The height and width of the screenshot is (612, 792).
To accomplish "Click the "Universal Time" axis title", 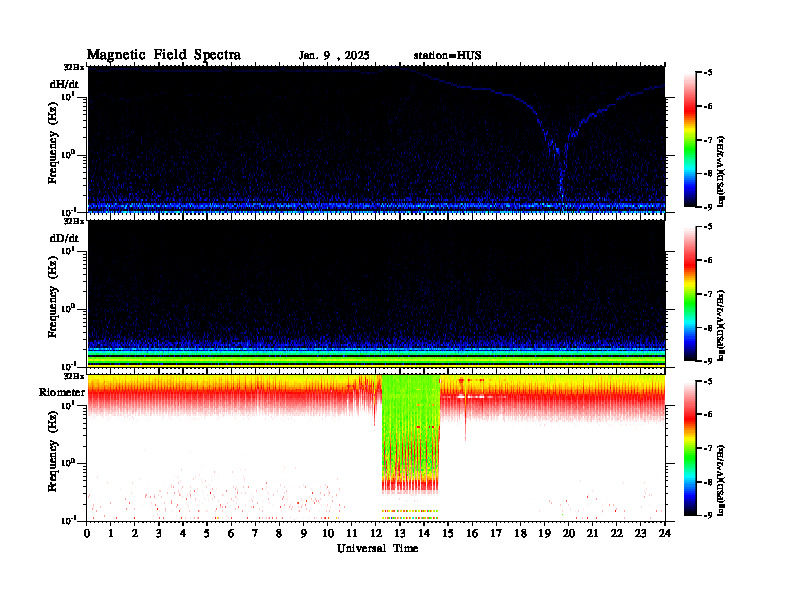I will pyautogui.click(x=377, y=548).
